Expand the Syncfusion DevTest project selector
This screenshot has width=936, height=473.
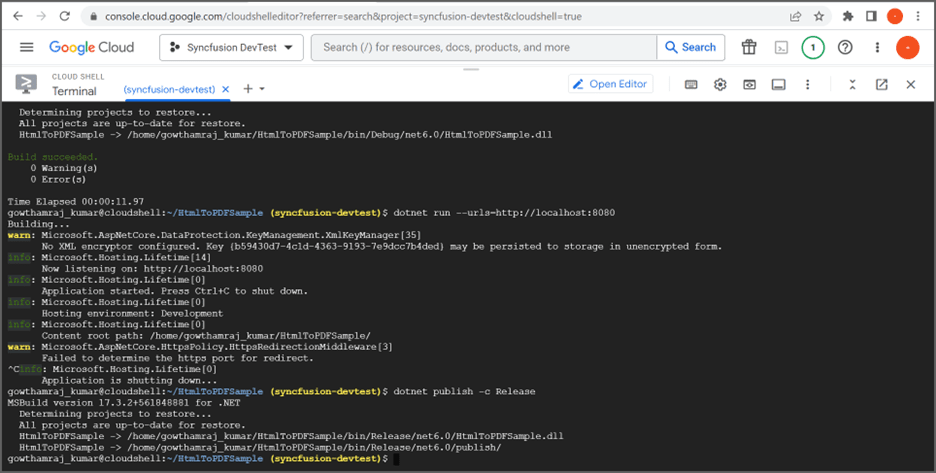click(x=232, y=47)
